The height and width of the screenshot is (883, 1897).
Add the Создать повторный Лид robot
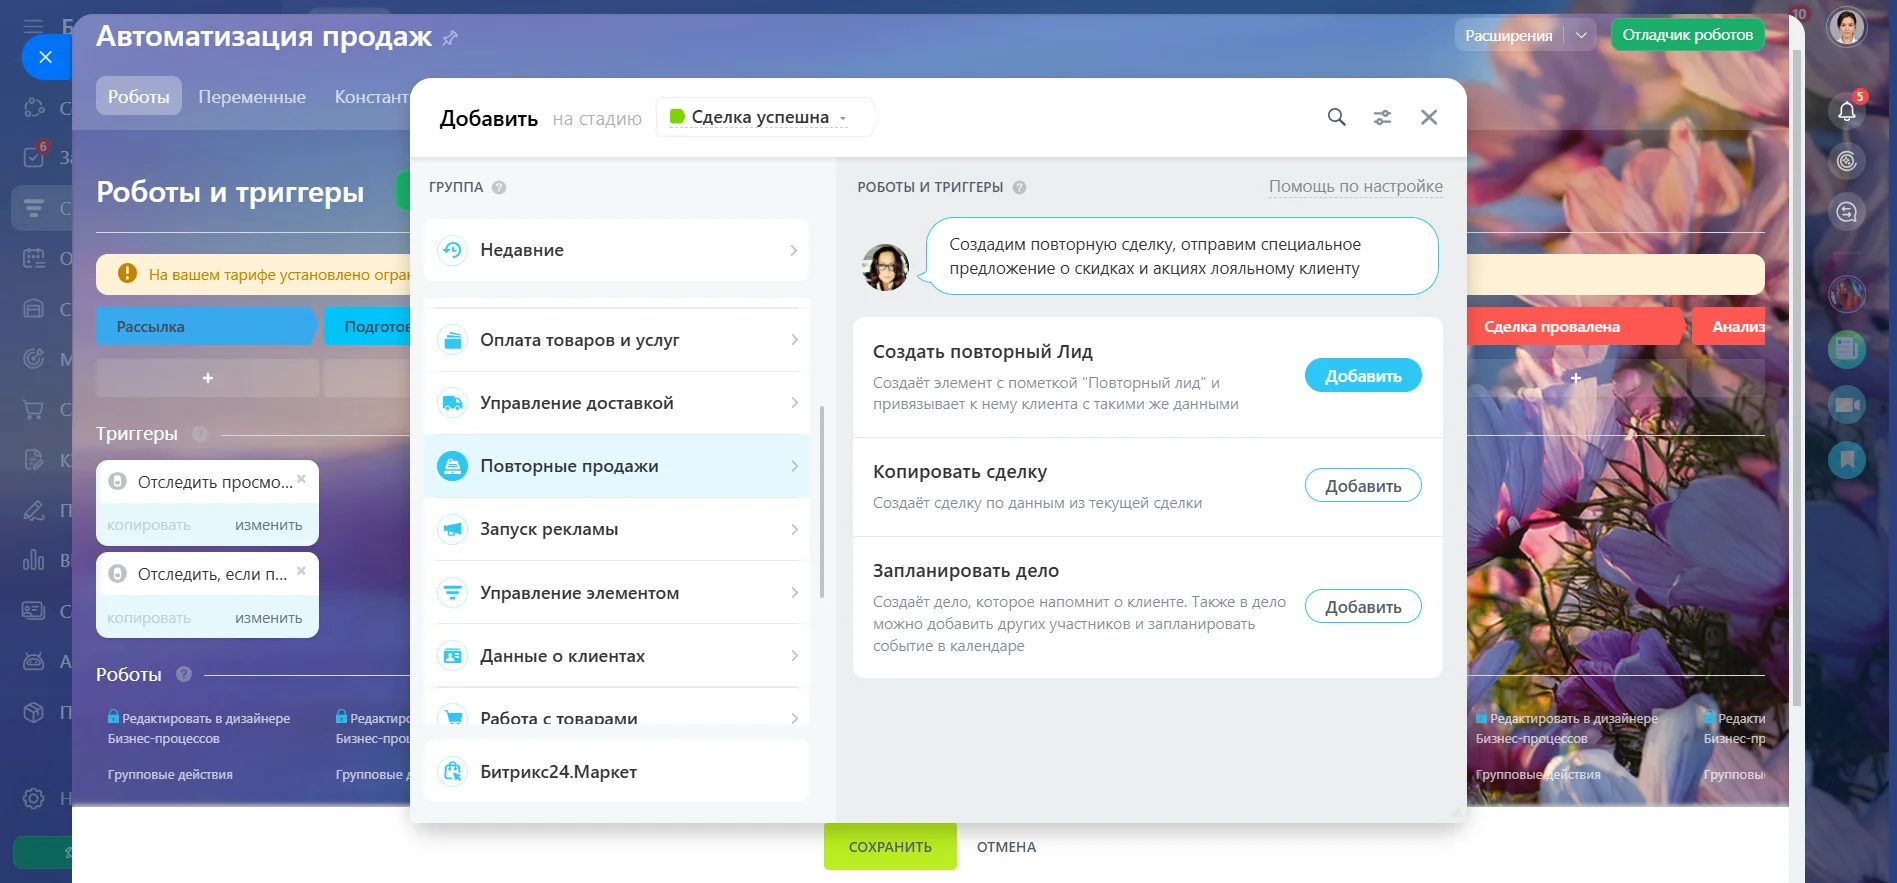[1362, 376]
